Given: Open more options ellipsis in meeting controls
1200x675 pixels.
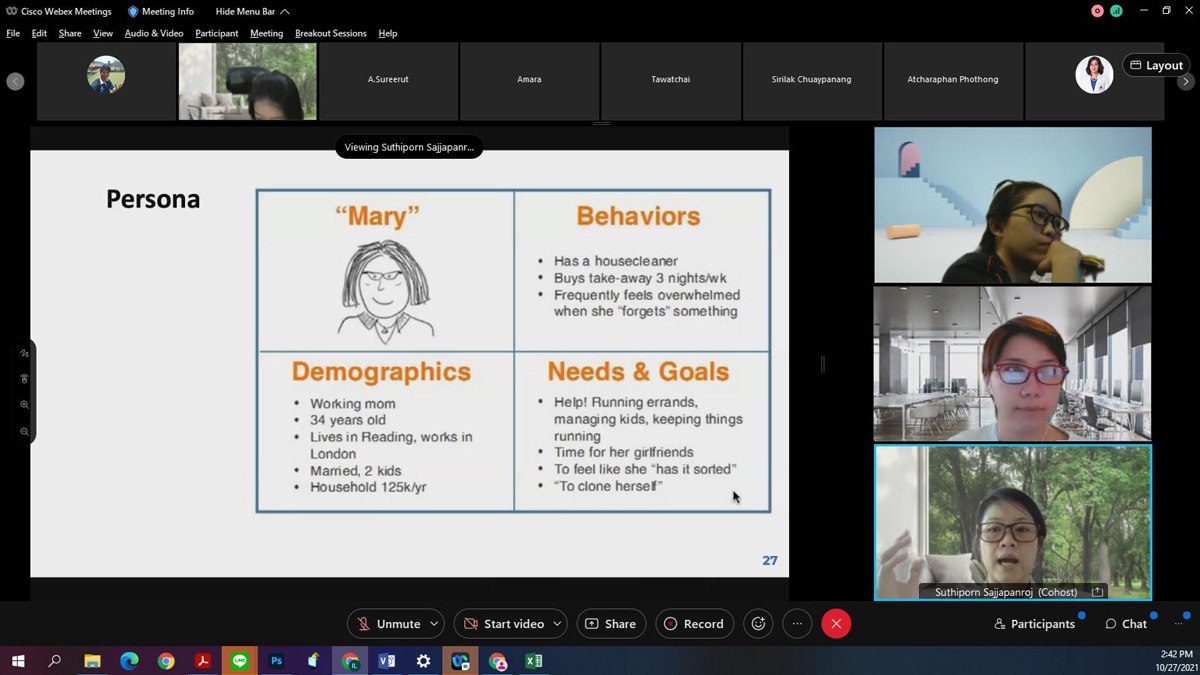Looking at the screenshot, I should (x=797, y=624).
